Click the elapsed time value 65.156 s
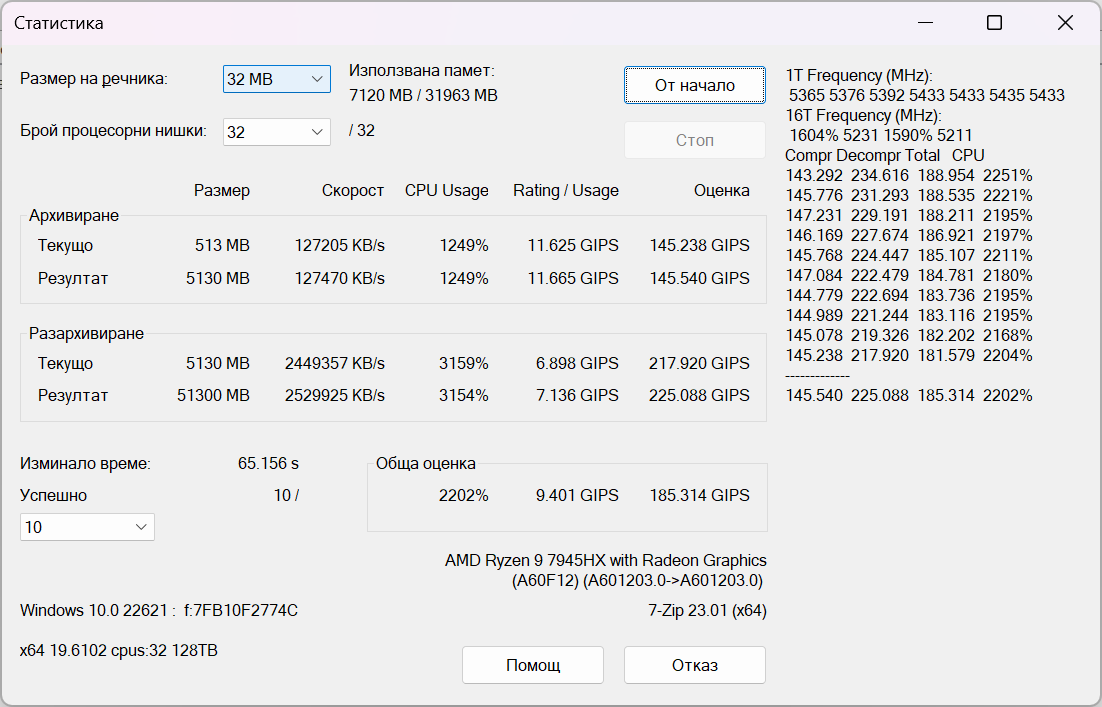 (x=268, y=464)
